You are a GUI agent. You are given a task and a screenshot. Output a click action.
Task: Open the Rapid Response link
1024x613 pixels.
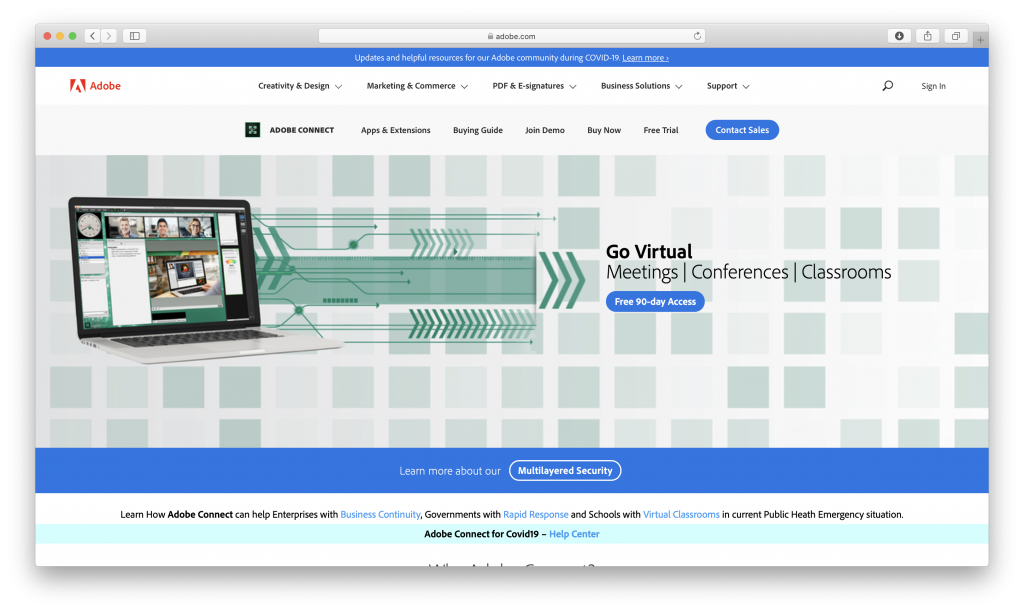tap(536, 514)
